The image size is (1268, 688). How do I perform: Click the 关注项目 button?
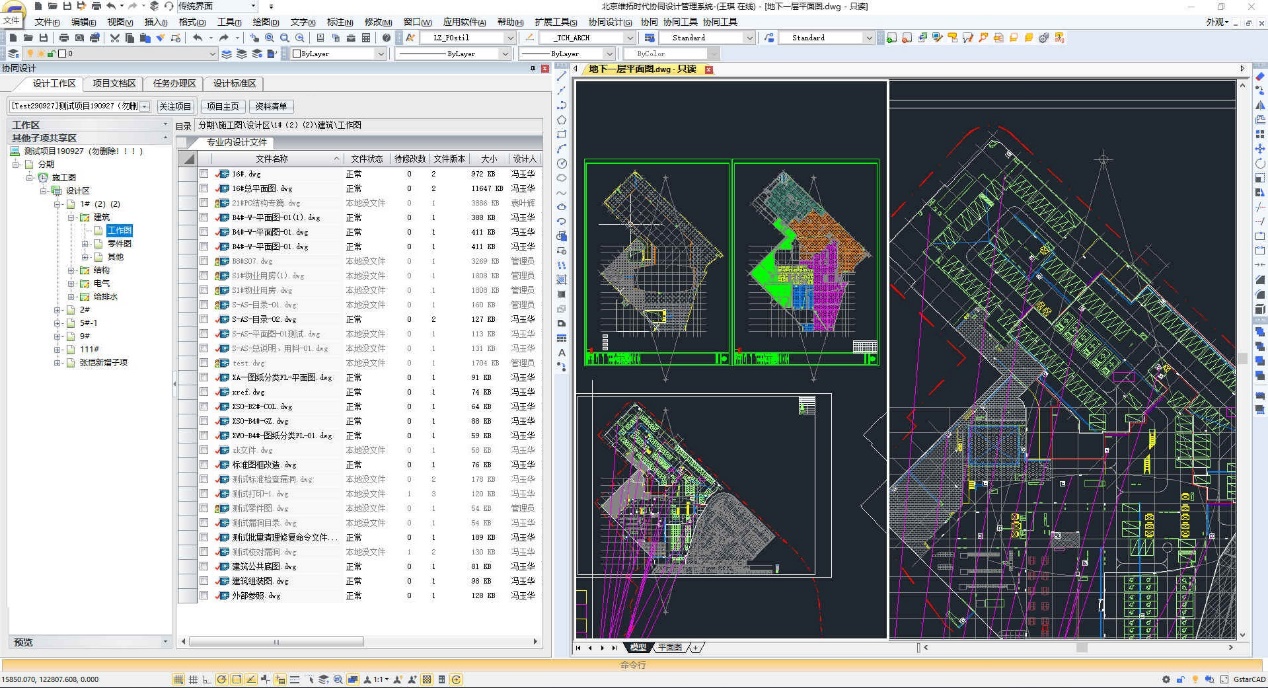[x=175, y=106]
